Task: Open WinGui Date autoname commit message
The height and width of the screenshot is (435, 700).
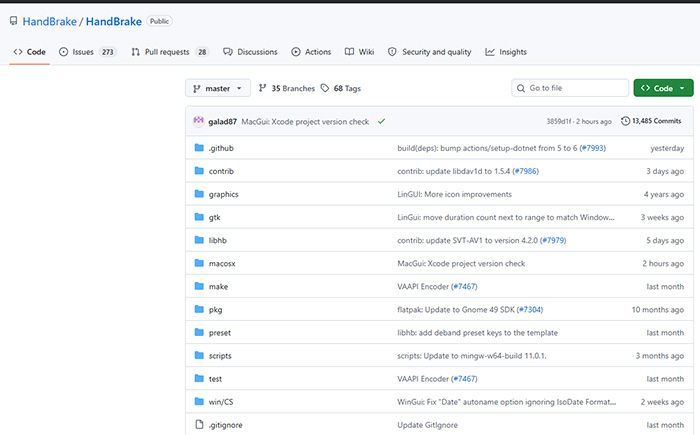Action: tap(507, 402)
